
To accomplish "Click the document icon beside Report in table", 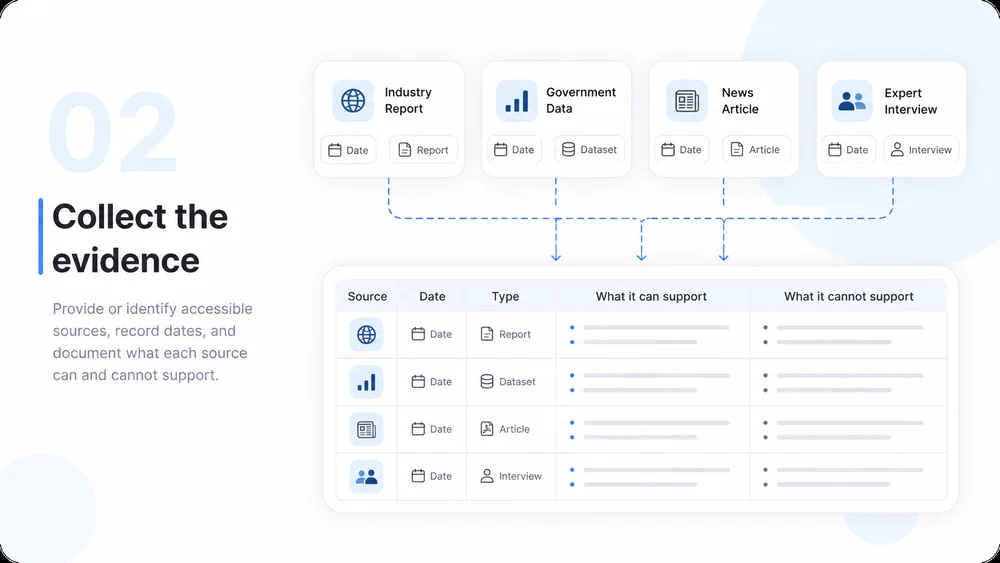I will click(x=487, y=334).
